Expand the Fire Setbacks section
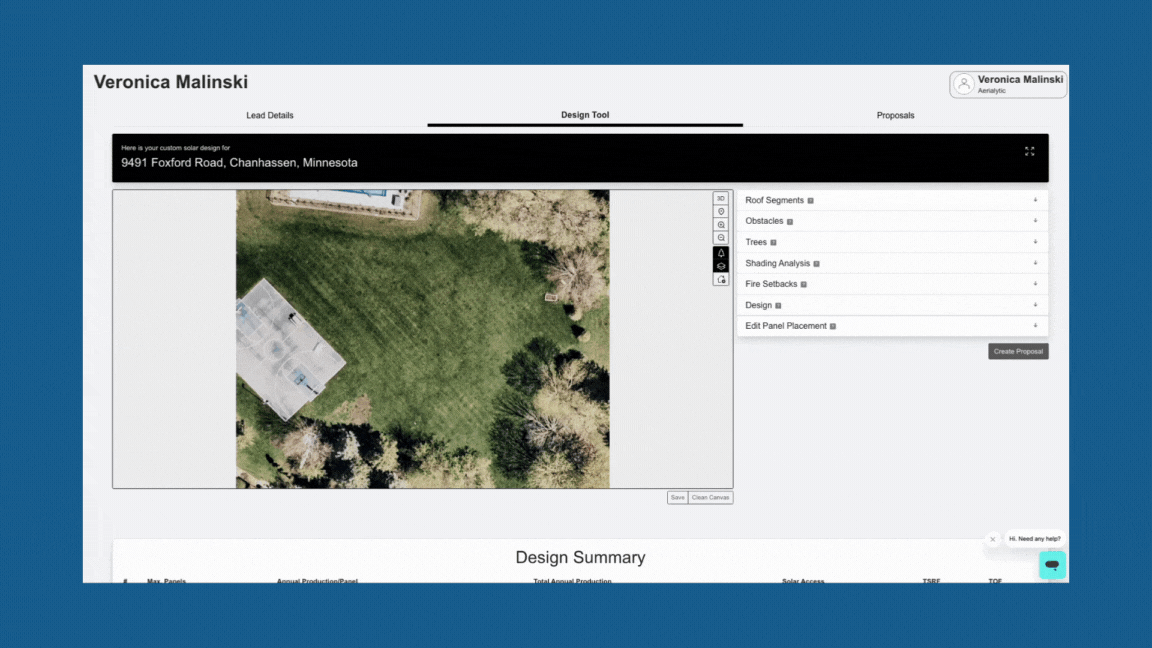The height and width of the screenshot is (648, 1152). coord(892,284)
